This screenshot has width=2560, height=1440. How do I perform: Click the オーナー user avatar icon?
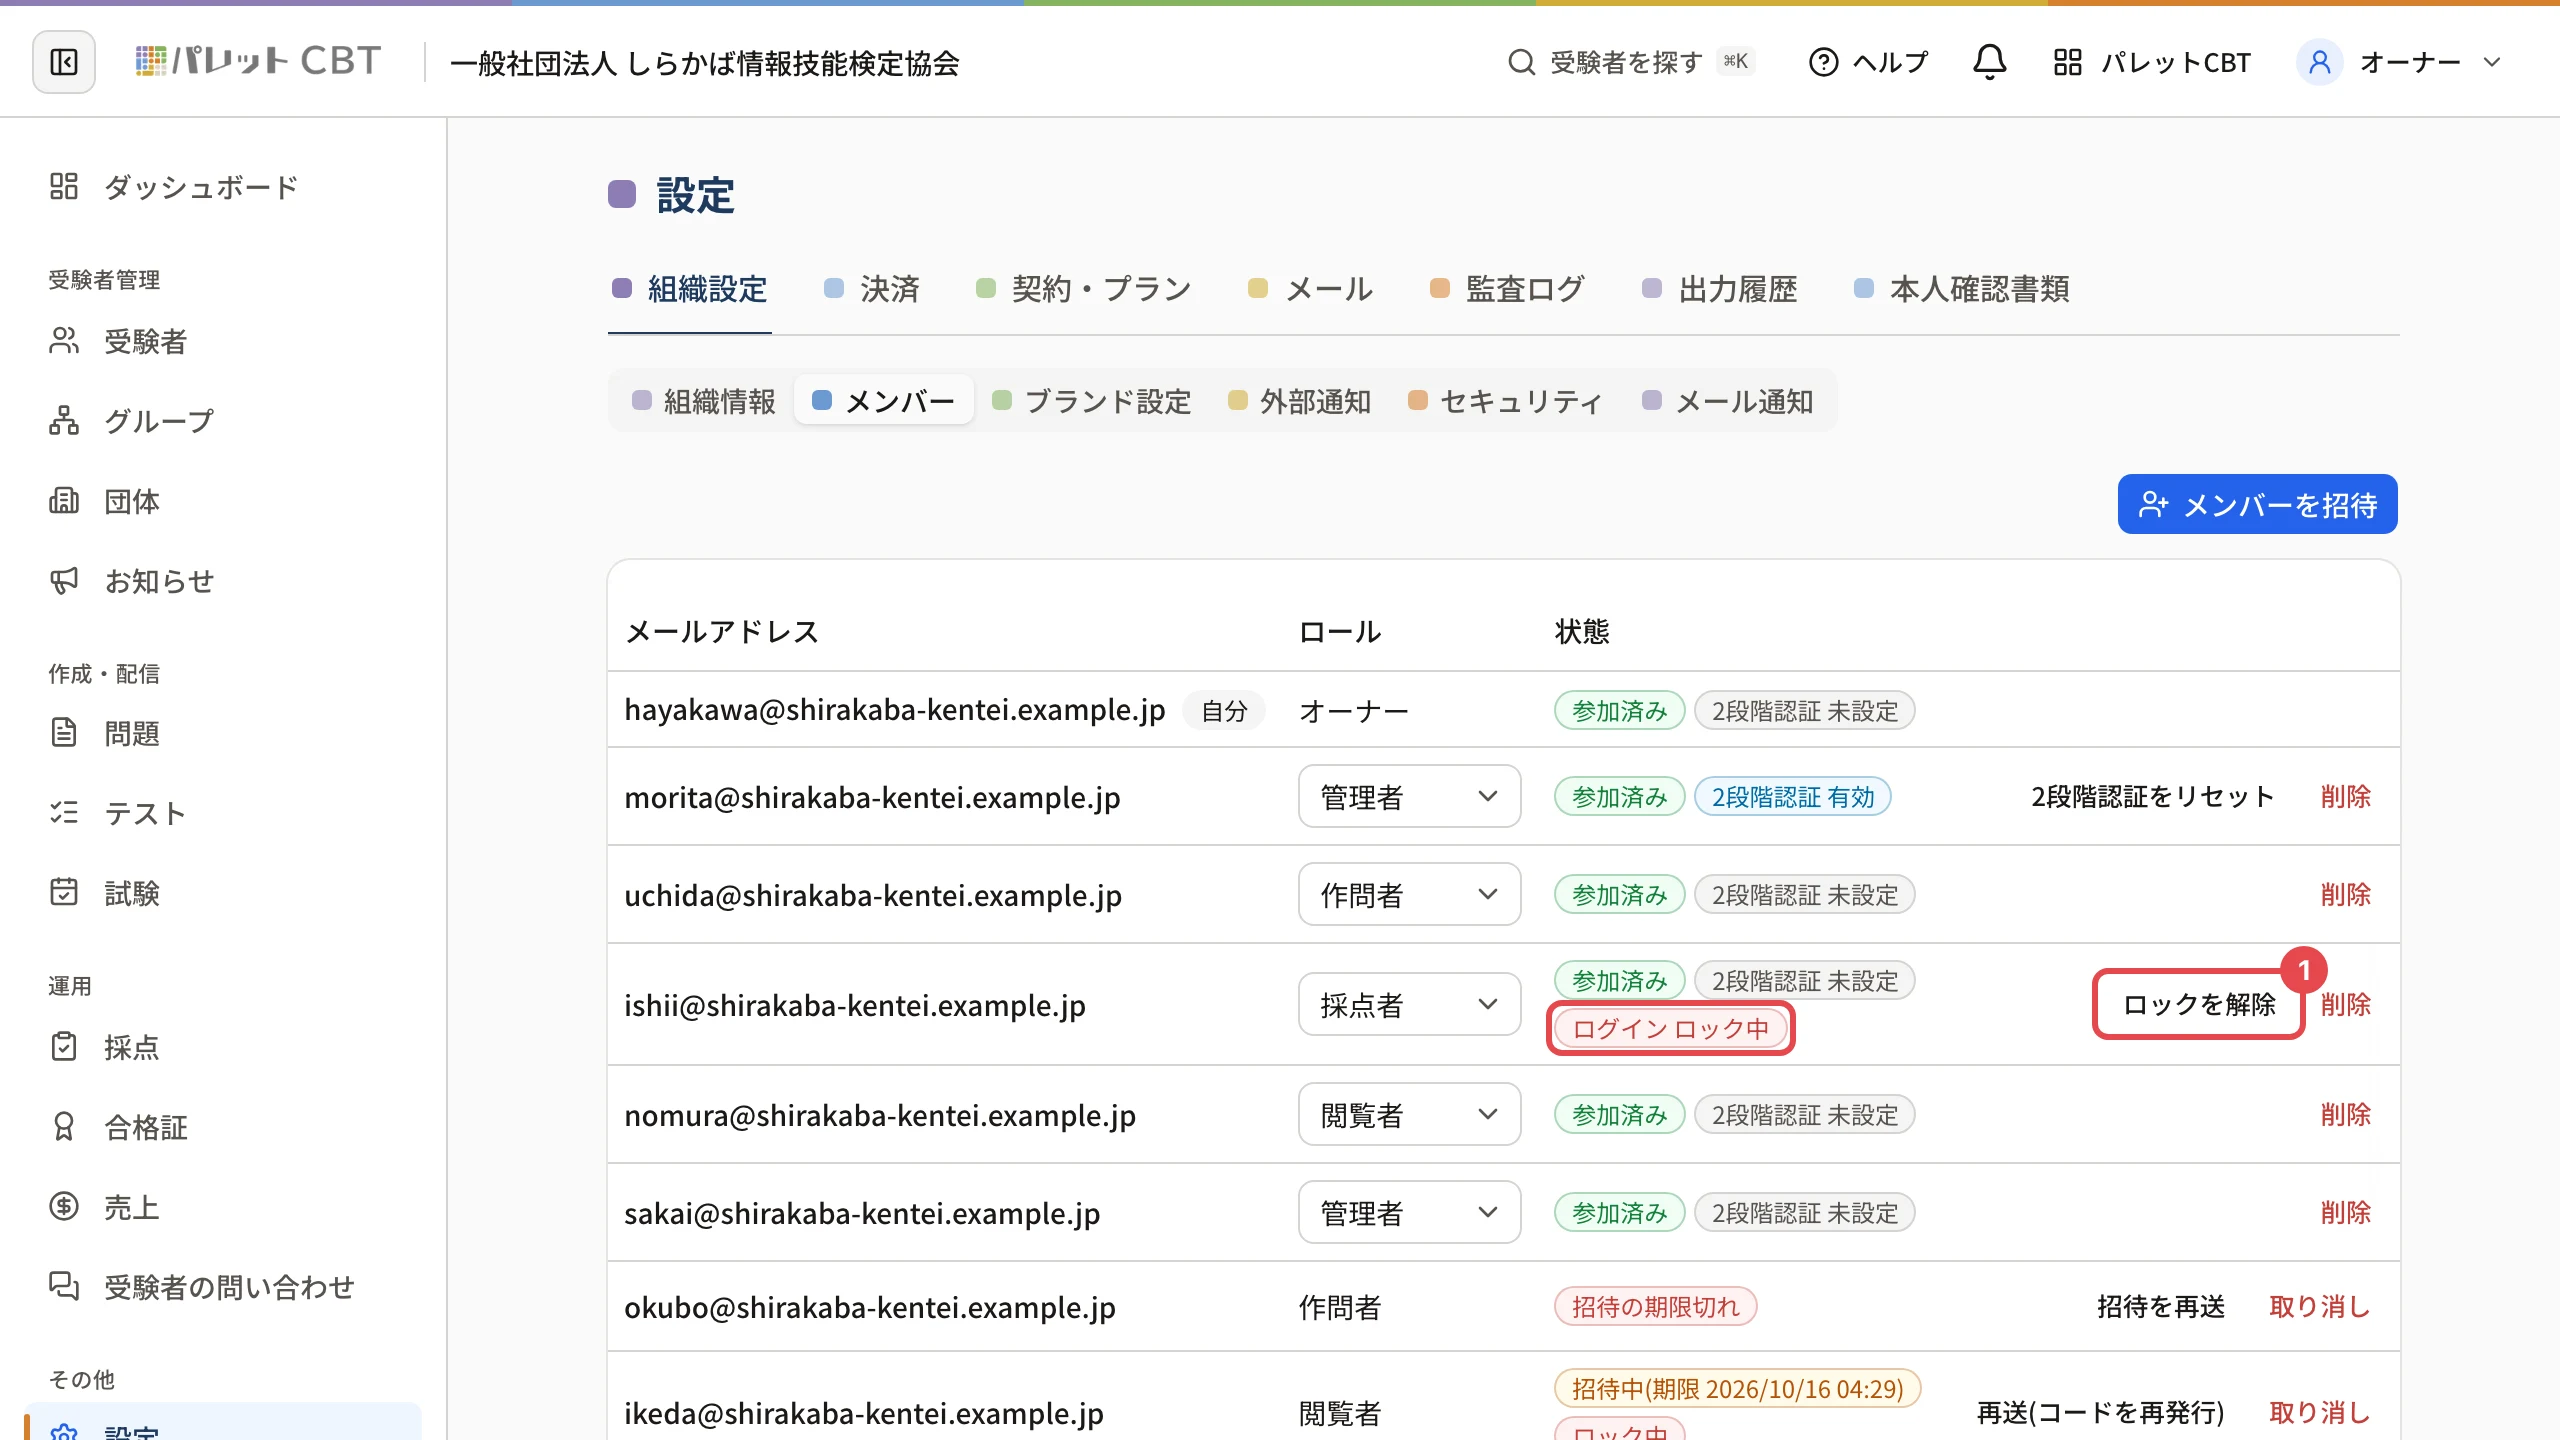click(2320, 62)
